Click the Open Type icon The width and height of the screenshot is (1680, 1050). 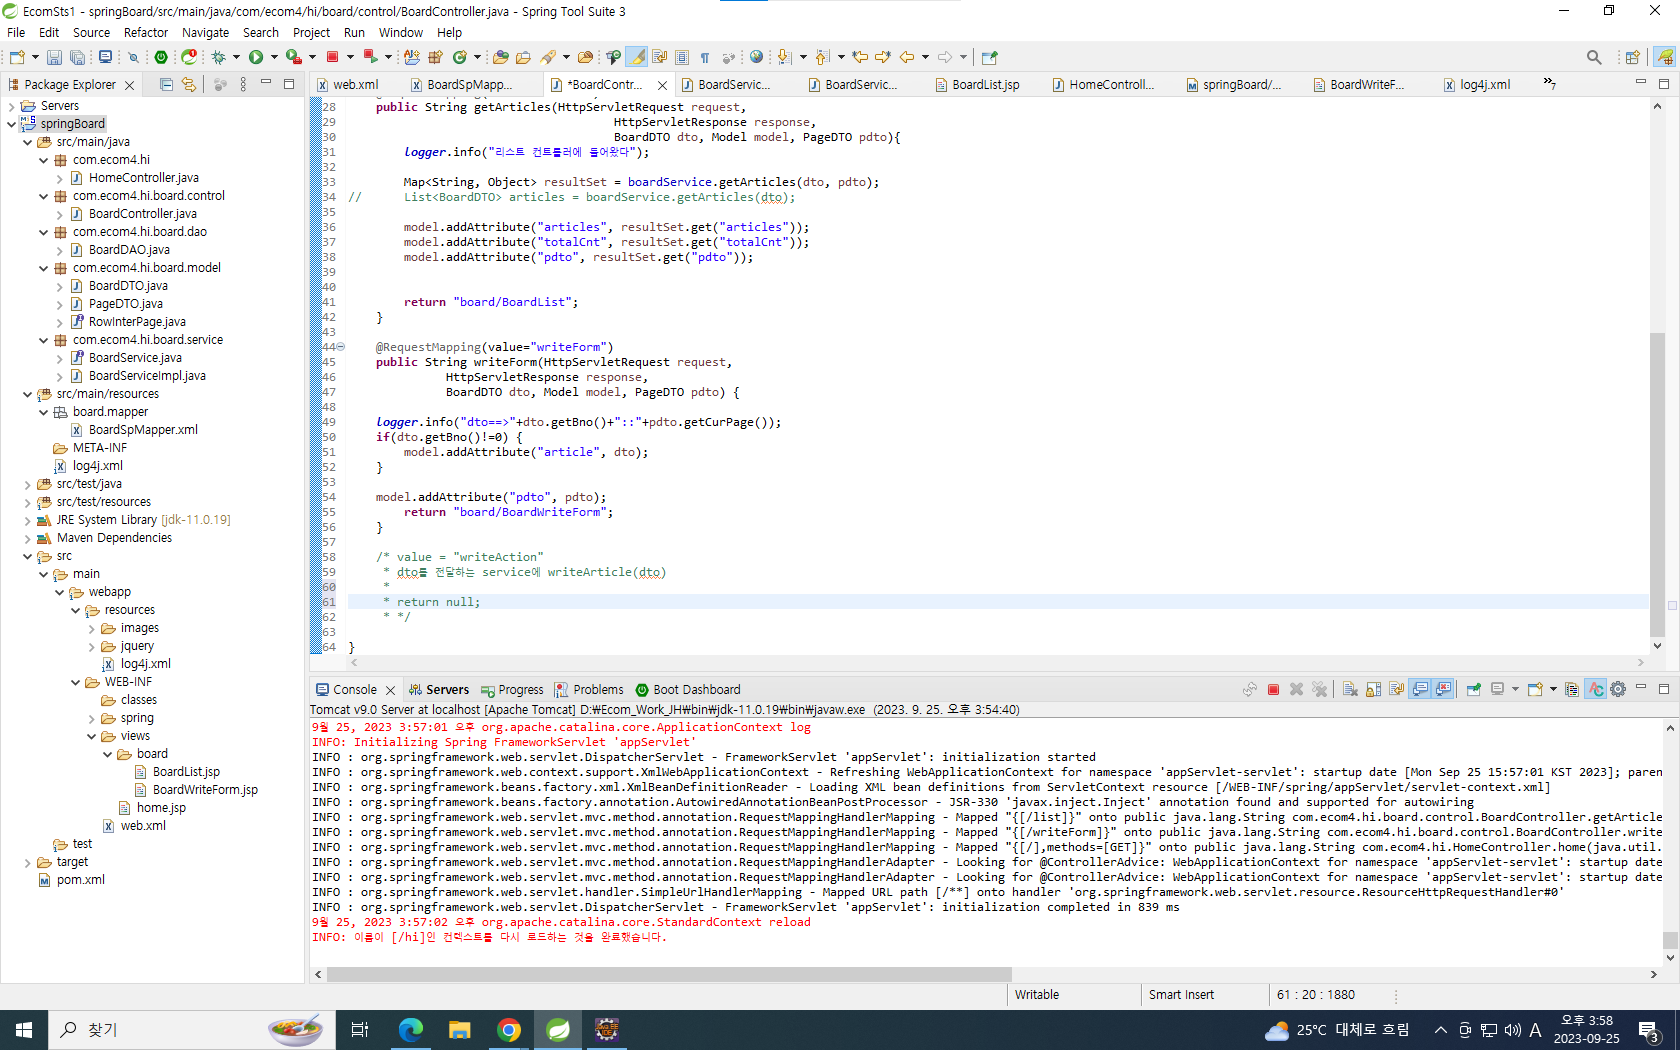pyautogui.click(x=500, y=57)
